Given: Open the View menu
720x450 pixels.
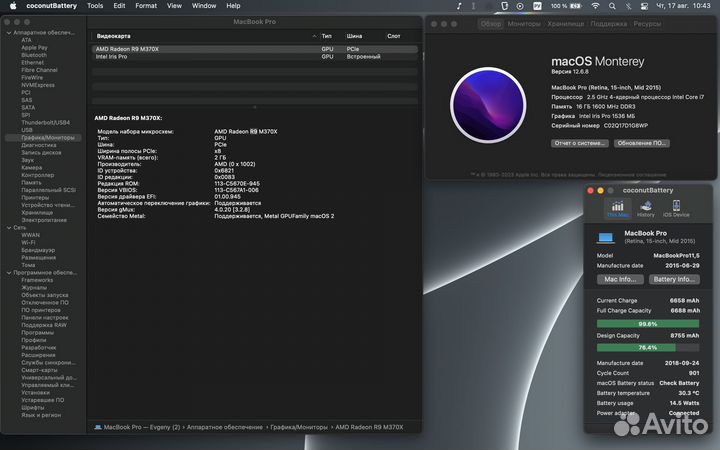Looking at the screenshot, I should click(174, 6).
